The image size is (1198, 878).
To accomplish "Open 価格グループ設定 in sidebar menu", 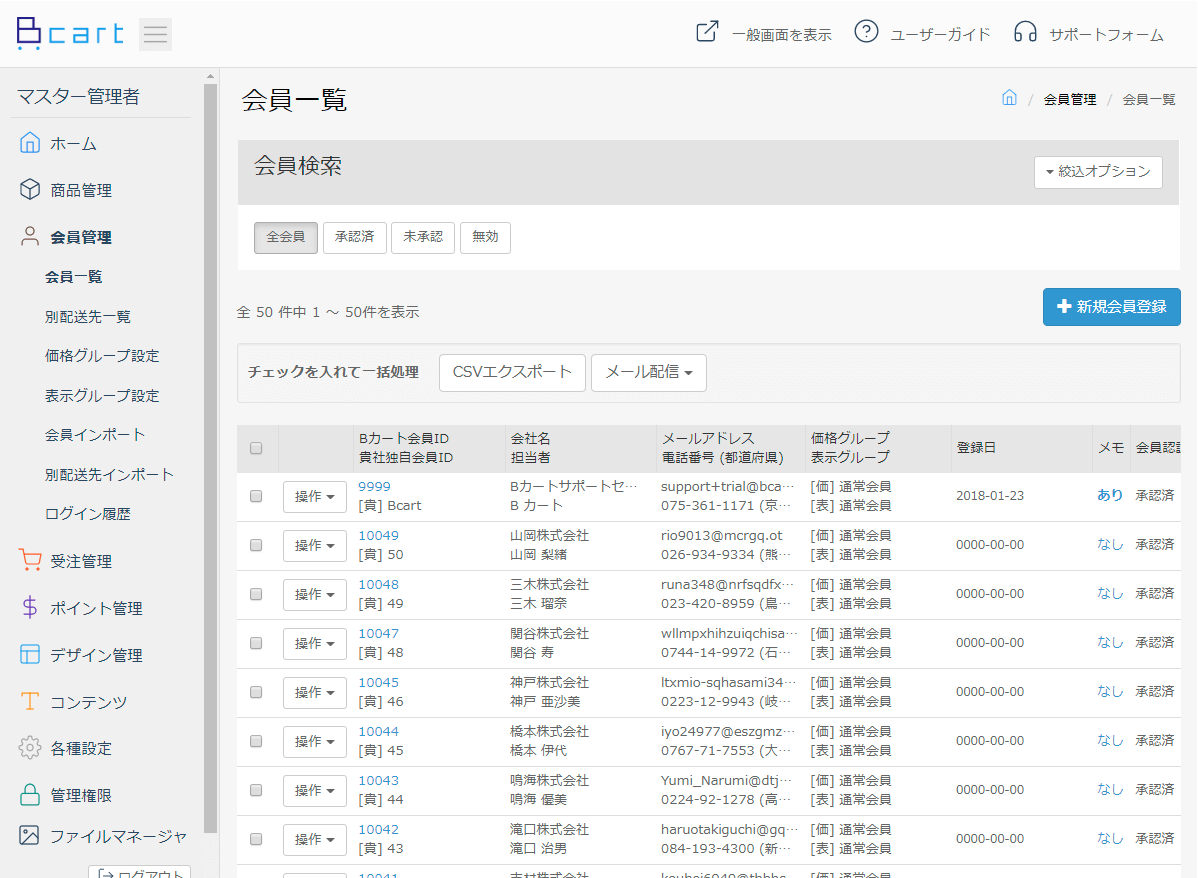I will click(x=102, y=356).
